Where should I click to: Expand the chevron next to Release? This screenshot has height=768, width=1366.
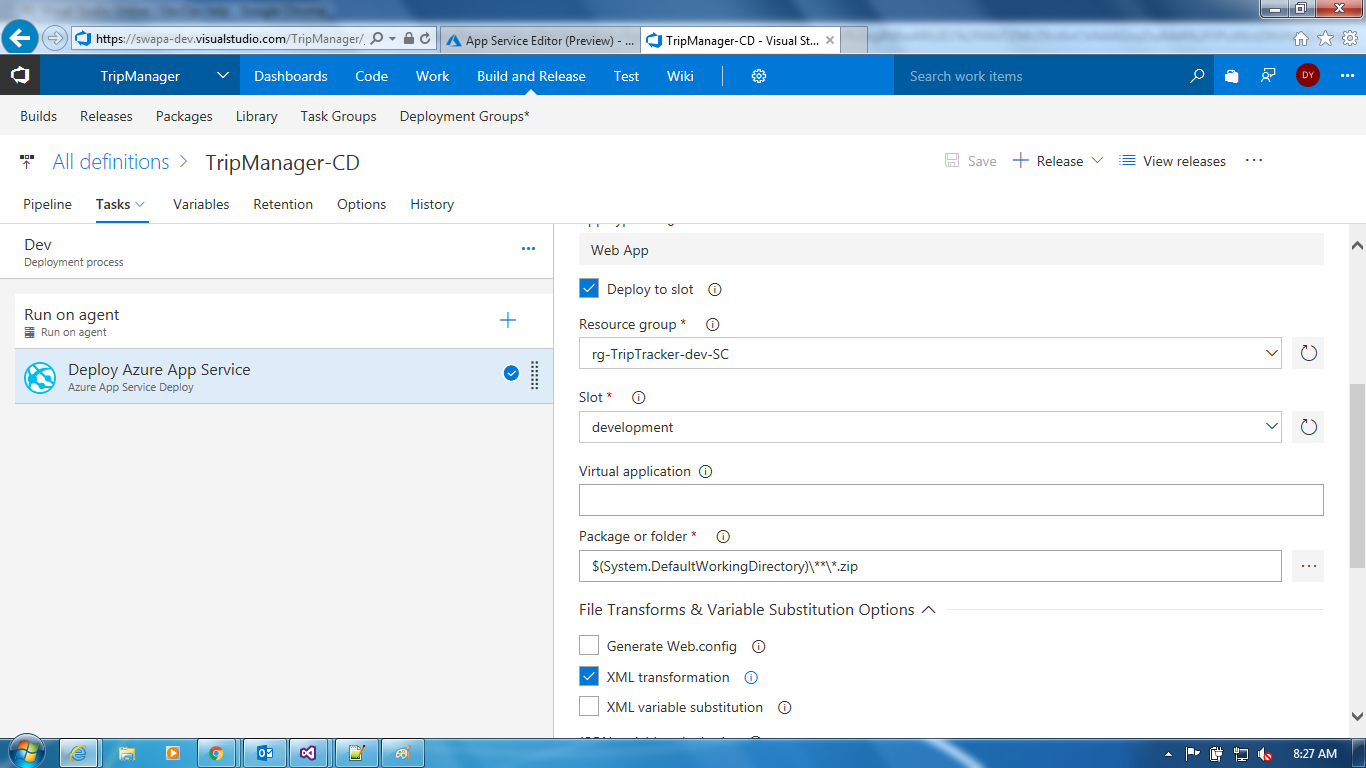(1097, 161)
